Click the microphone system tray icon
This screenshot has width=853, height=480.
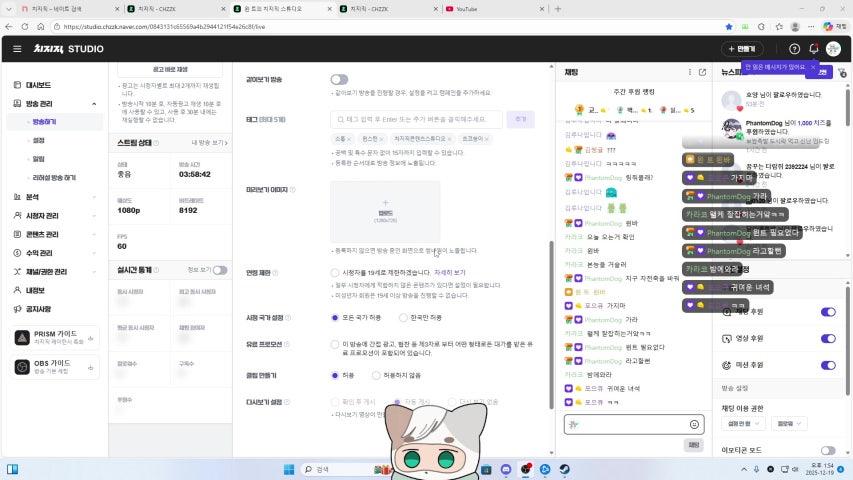click(x=756, y=469)
